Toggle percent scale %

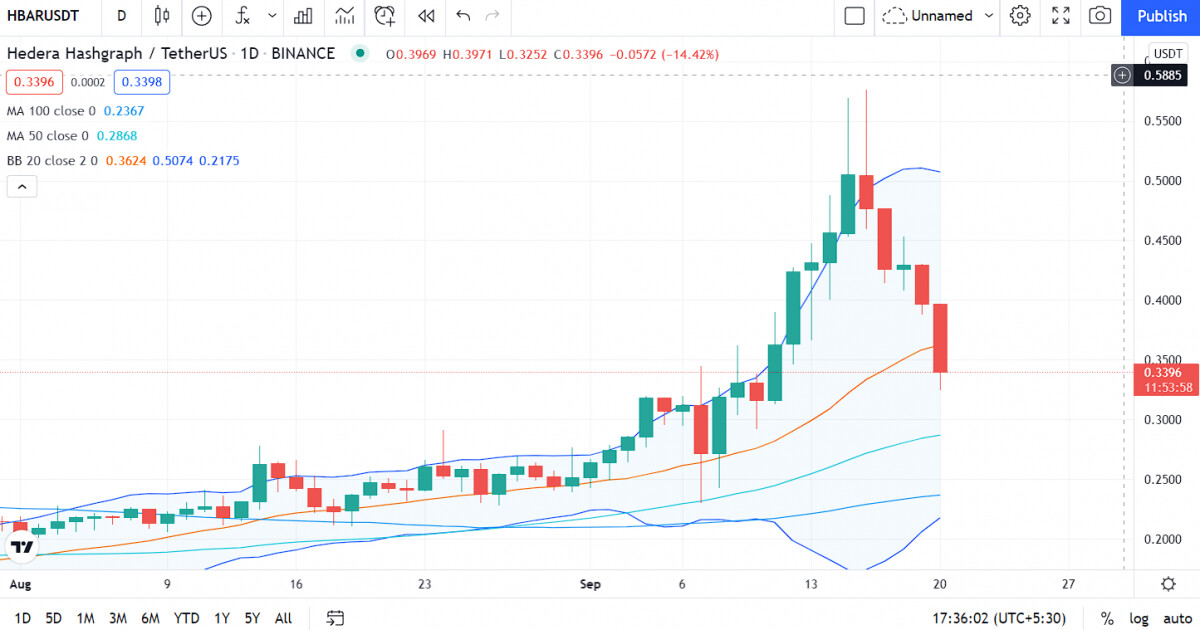point(1107,618)
